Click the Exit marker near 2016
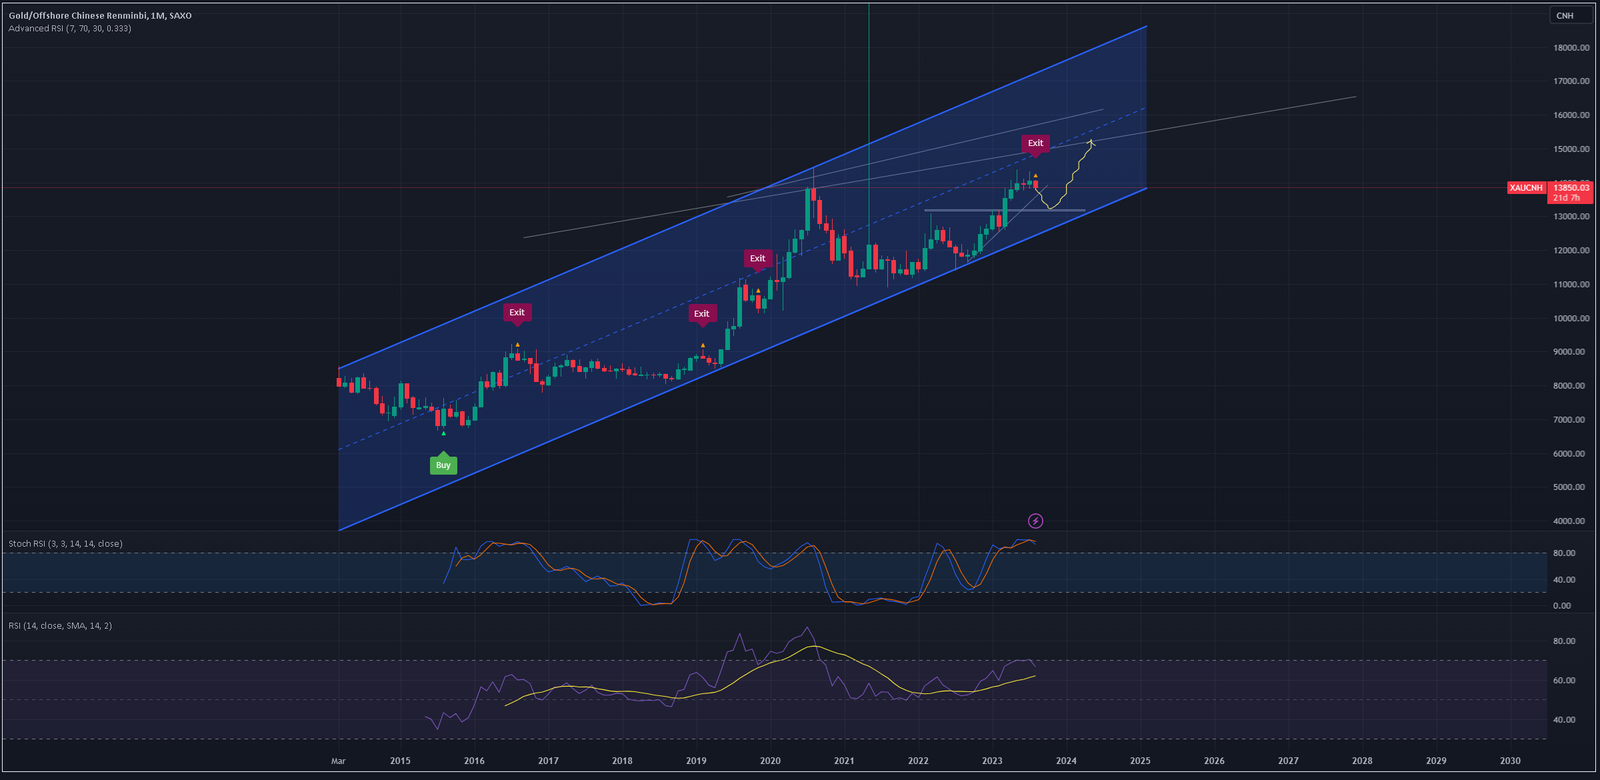Screen dimensions: 1600x780 517,313
